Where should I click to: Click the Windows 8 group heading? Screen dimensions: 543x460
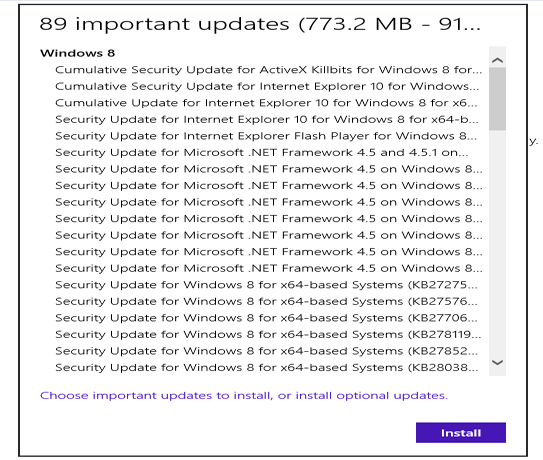(x=77, y=53)
